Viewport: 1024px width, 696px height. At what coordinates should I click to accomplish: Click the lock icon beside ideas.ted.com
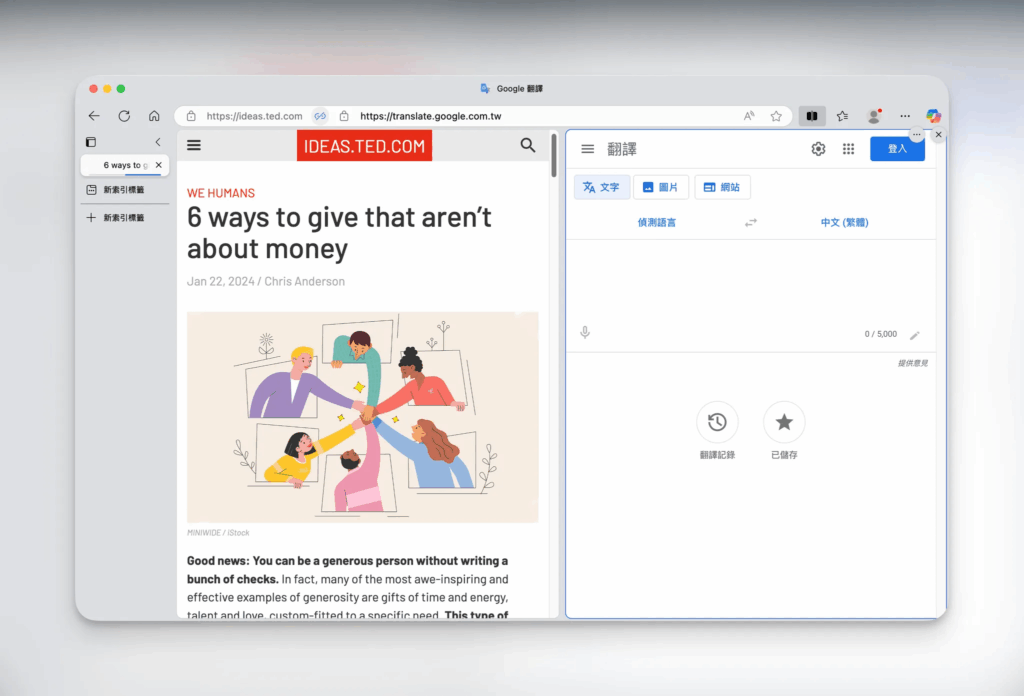tap(191, 116)
